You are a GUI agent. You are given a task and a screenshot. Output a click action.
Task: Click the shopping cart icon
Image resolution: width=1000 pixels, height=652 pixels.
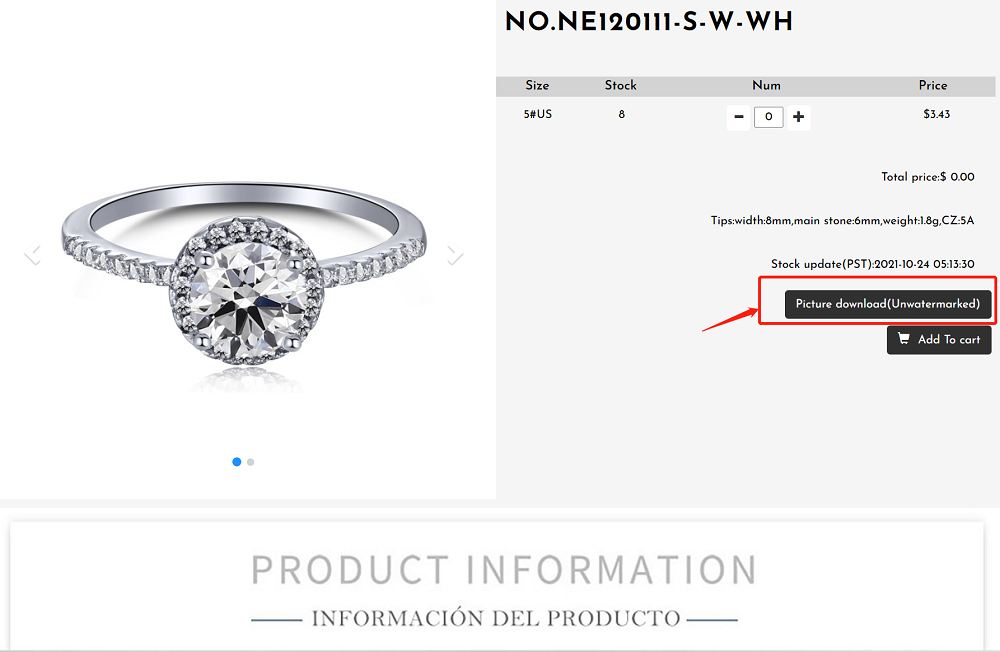pyautogui.click(x=904, y=339)
